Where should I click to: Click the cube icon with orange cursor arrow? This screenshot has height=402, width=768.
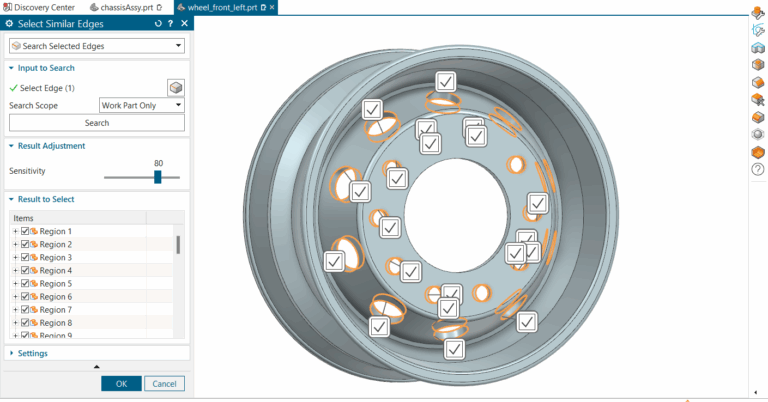758,99
